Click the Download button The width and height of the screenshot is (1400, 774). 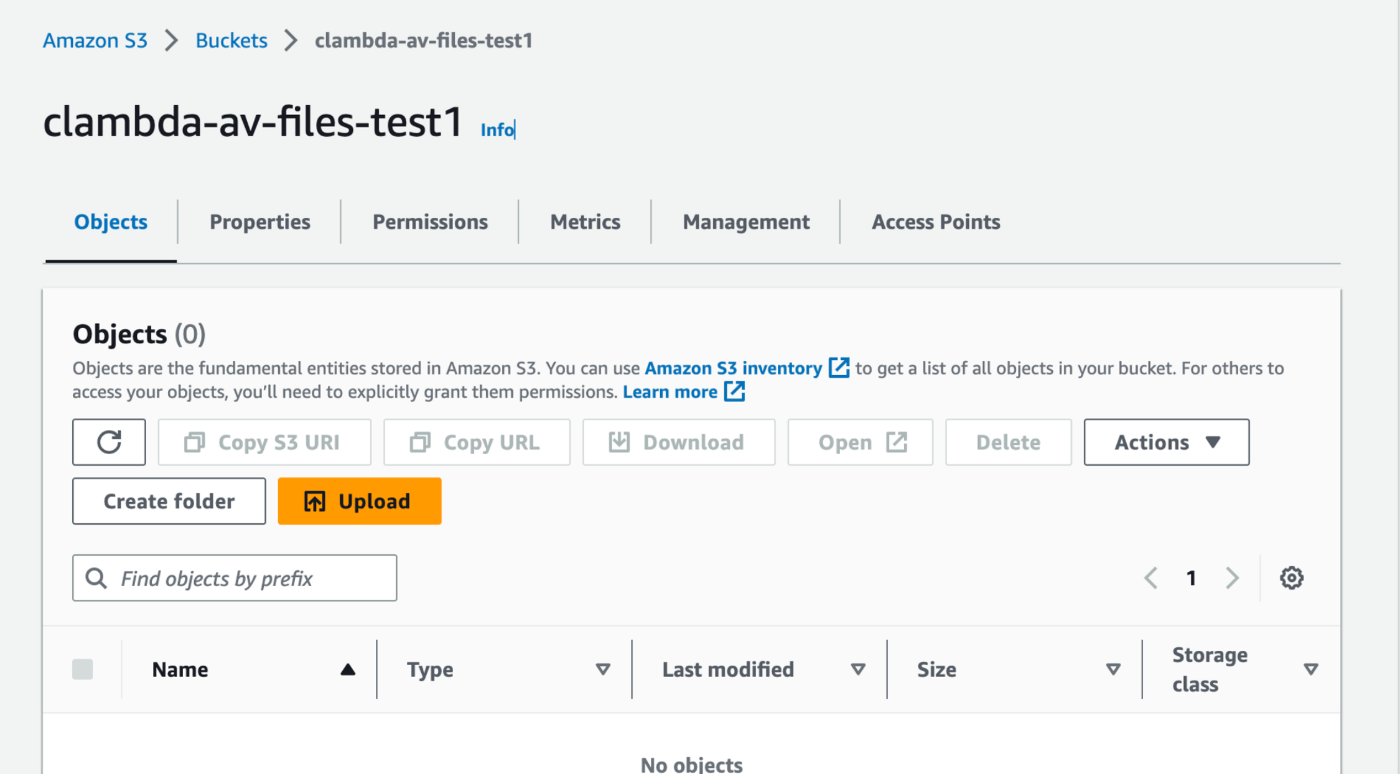click(x=679, y=442)
